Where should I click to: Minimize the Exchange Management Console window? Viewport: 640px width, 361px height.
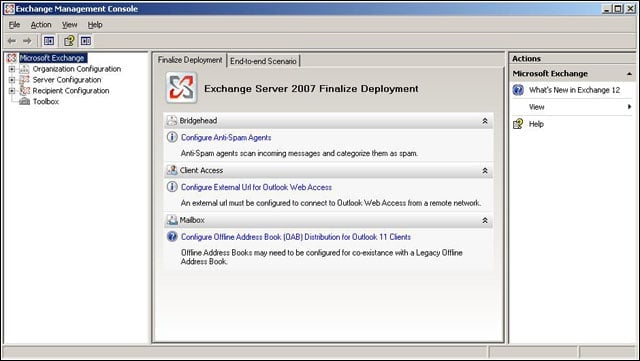(607, 9)
